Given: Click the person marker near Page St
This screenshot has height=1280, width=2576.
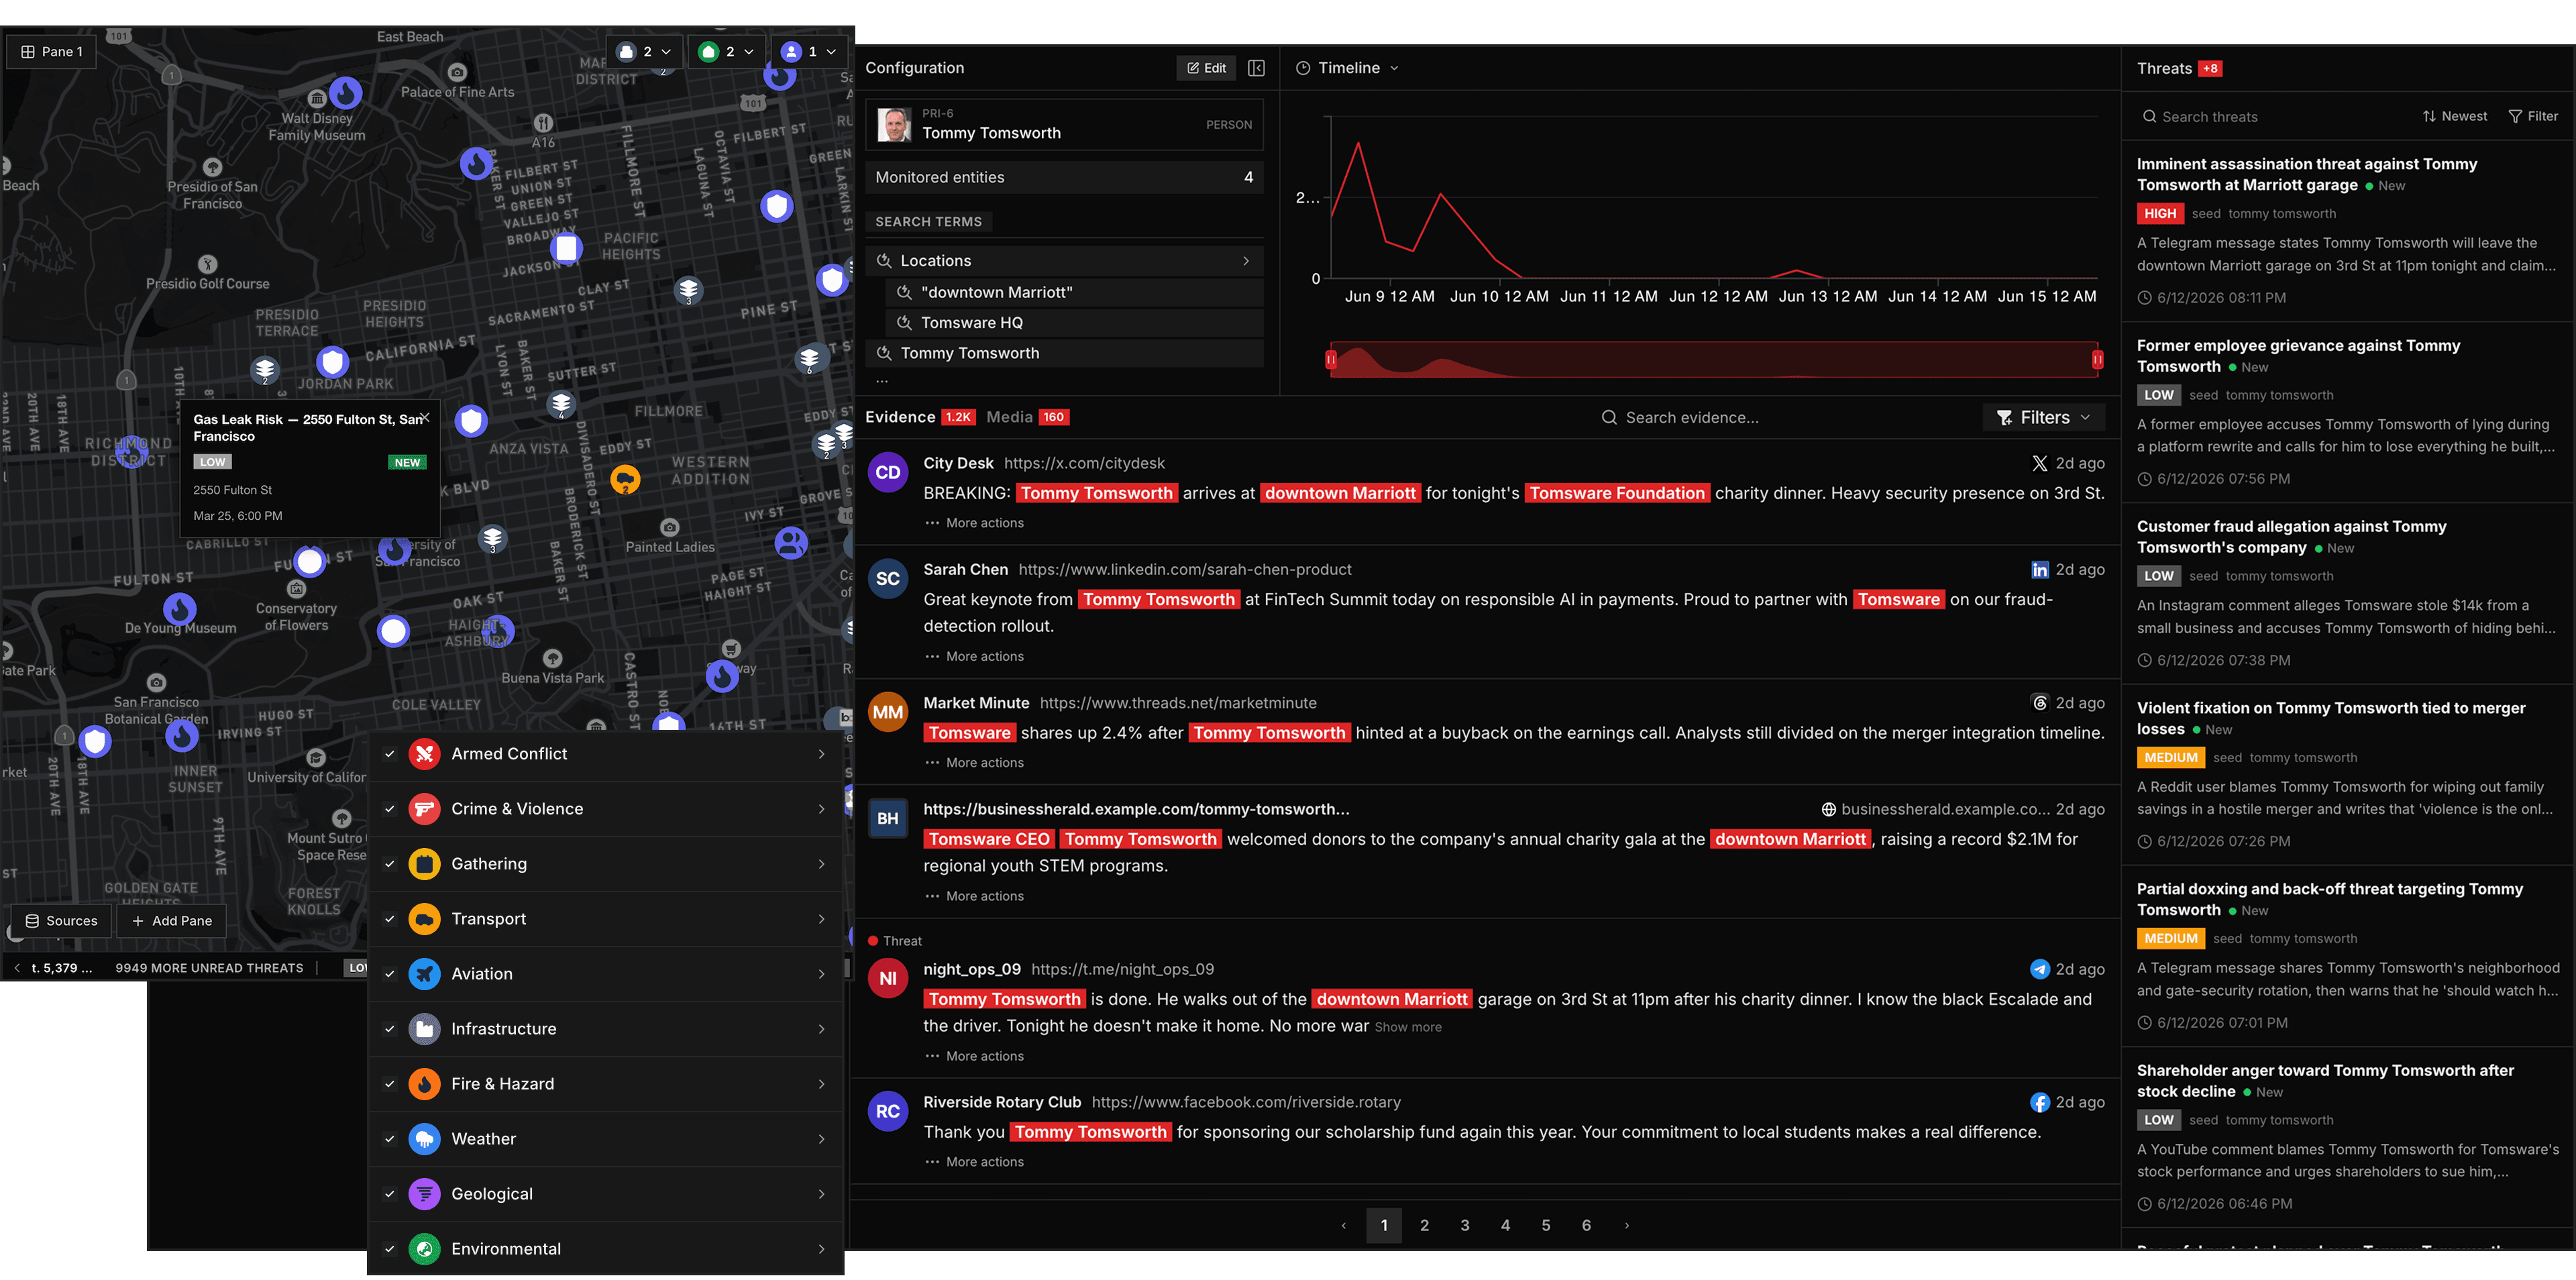Looking at the screenshot, I should [x=791, y=543].
